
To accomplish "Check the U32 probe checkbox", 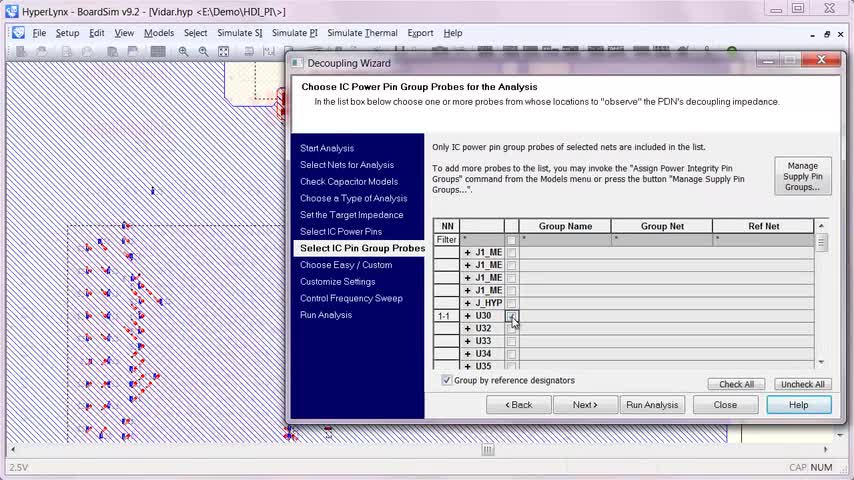I will (x=511, y=329).
